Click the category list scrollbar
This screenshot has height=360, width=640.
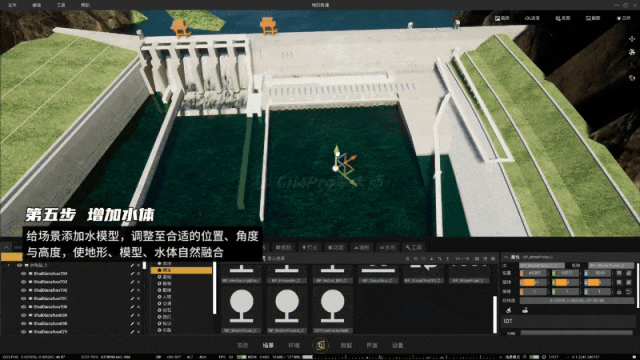(x=215, y=288)
